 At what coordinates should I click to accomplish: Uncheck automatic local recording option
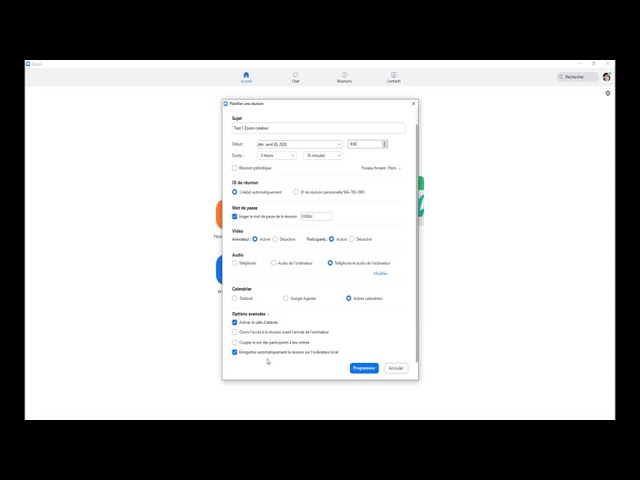pos(235,352)
